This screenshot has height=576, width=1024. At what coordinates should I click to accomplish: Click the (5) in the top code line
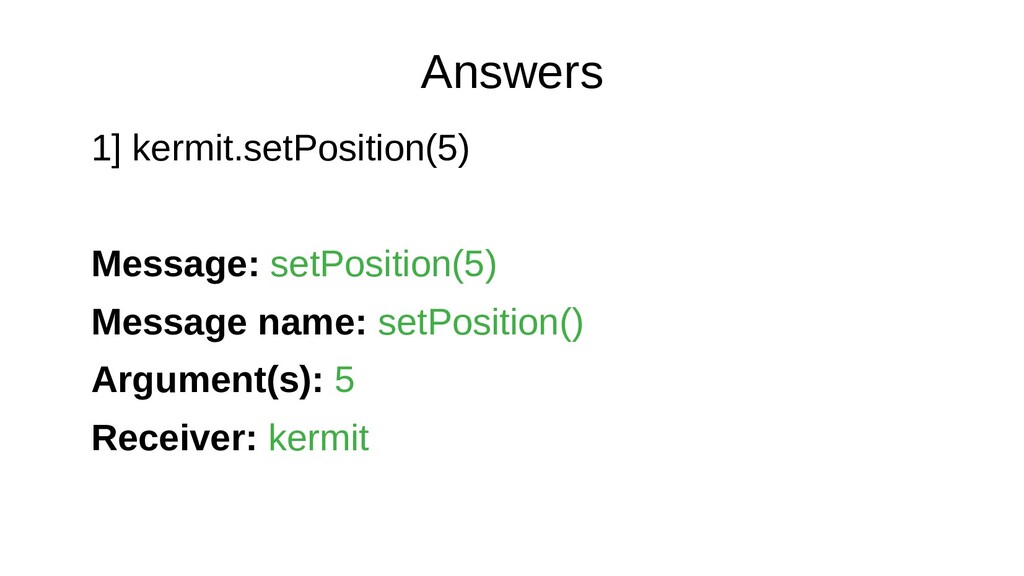coord(447,149)
